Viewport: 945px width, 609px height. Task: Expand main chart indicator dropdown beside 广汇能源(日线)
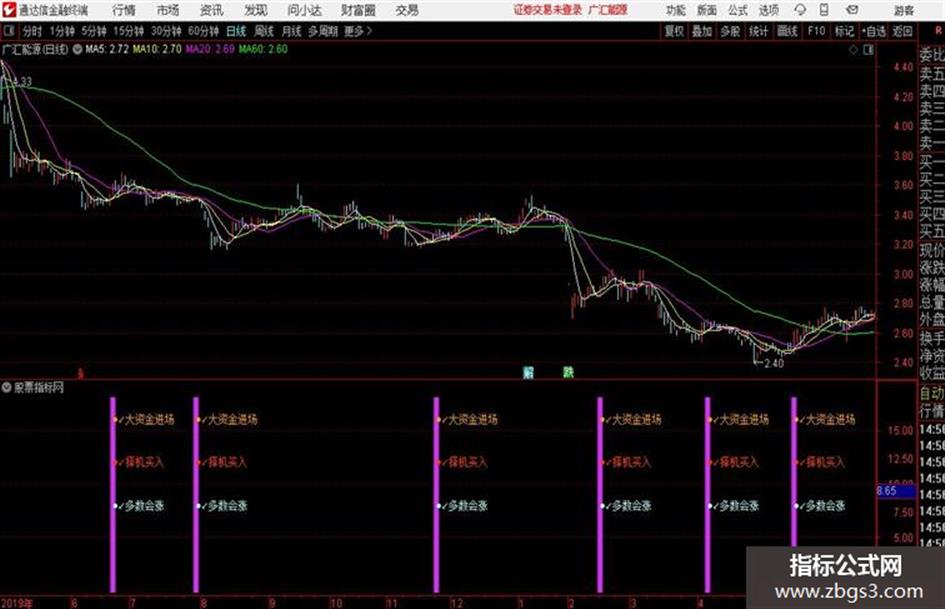[77, 49]
